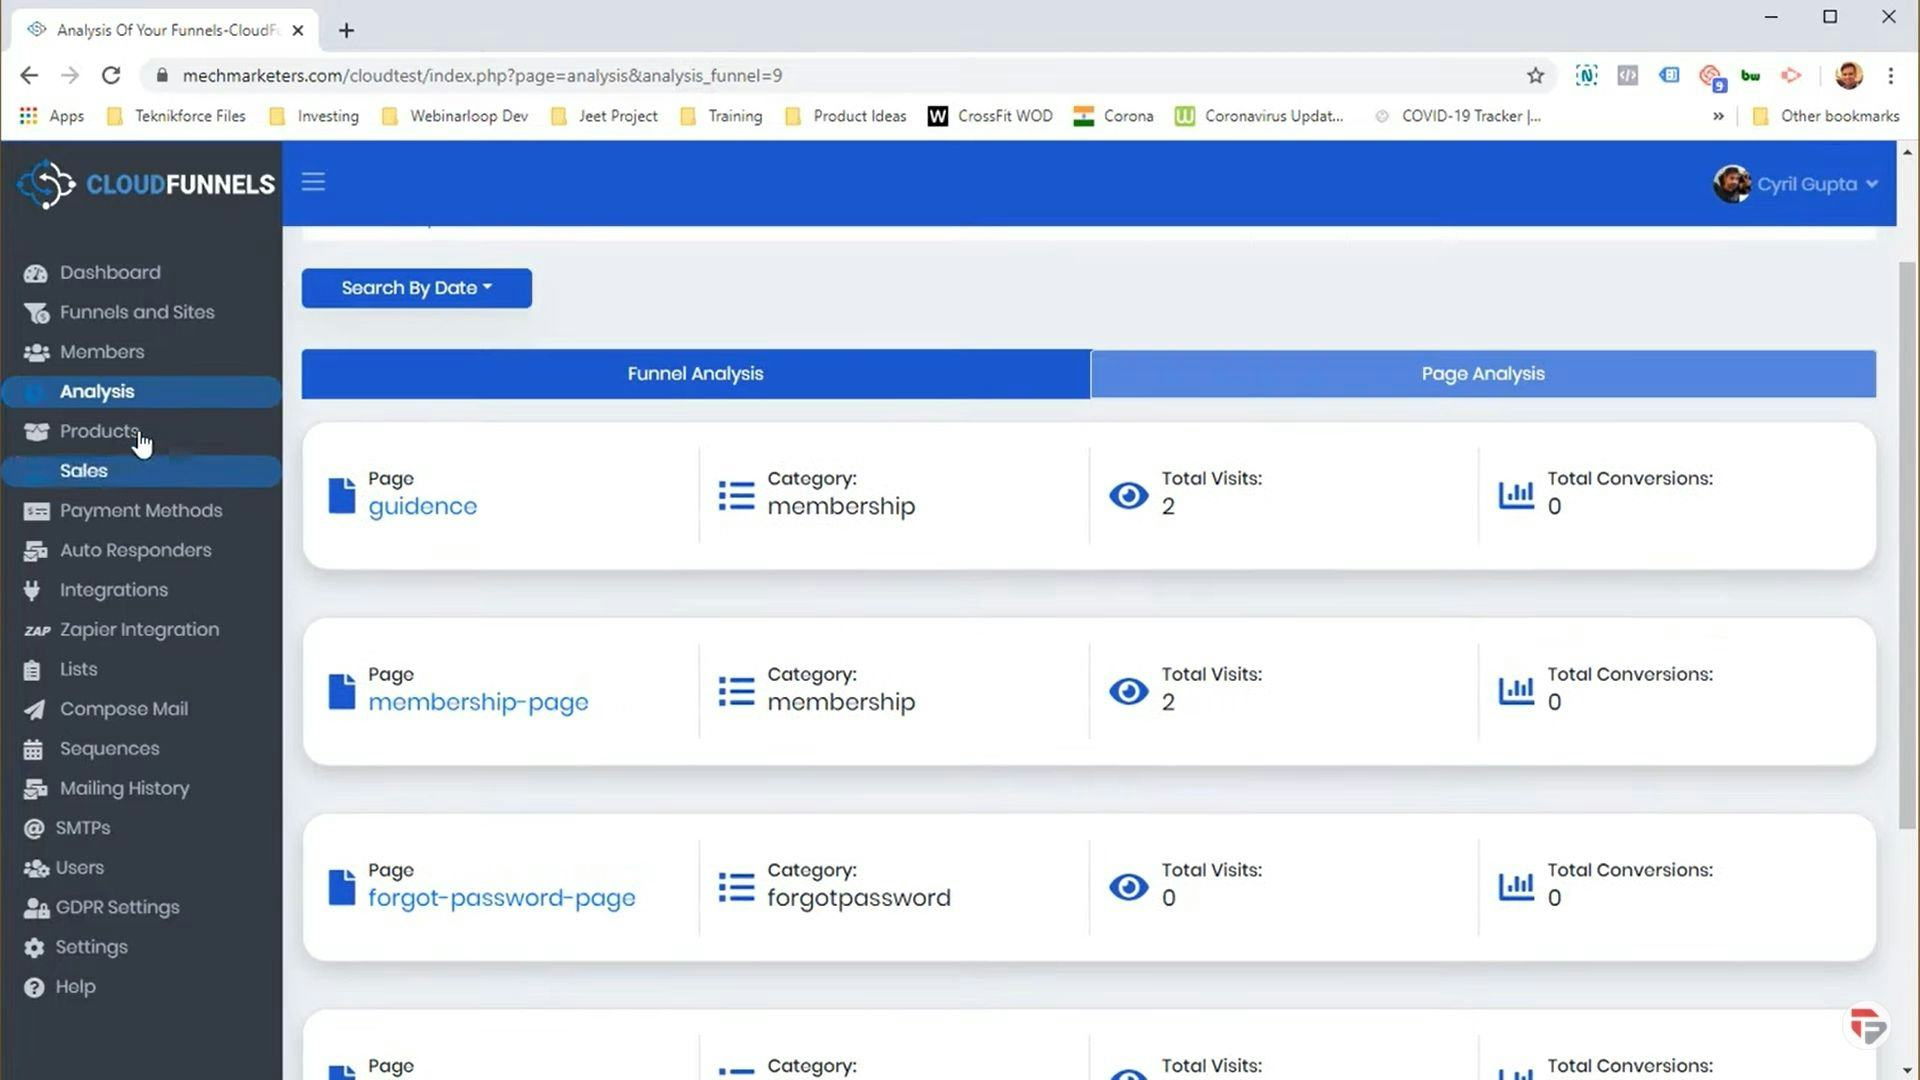Switch to the Page Analysis tab
This screenshot has width=1920, height=1080.
coord(1482,374)
